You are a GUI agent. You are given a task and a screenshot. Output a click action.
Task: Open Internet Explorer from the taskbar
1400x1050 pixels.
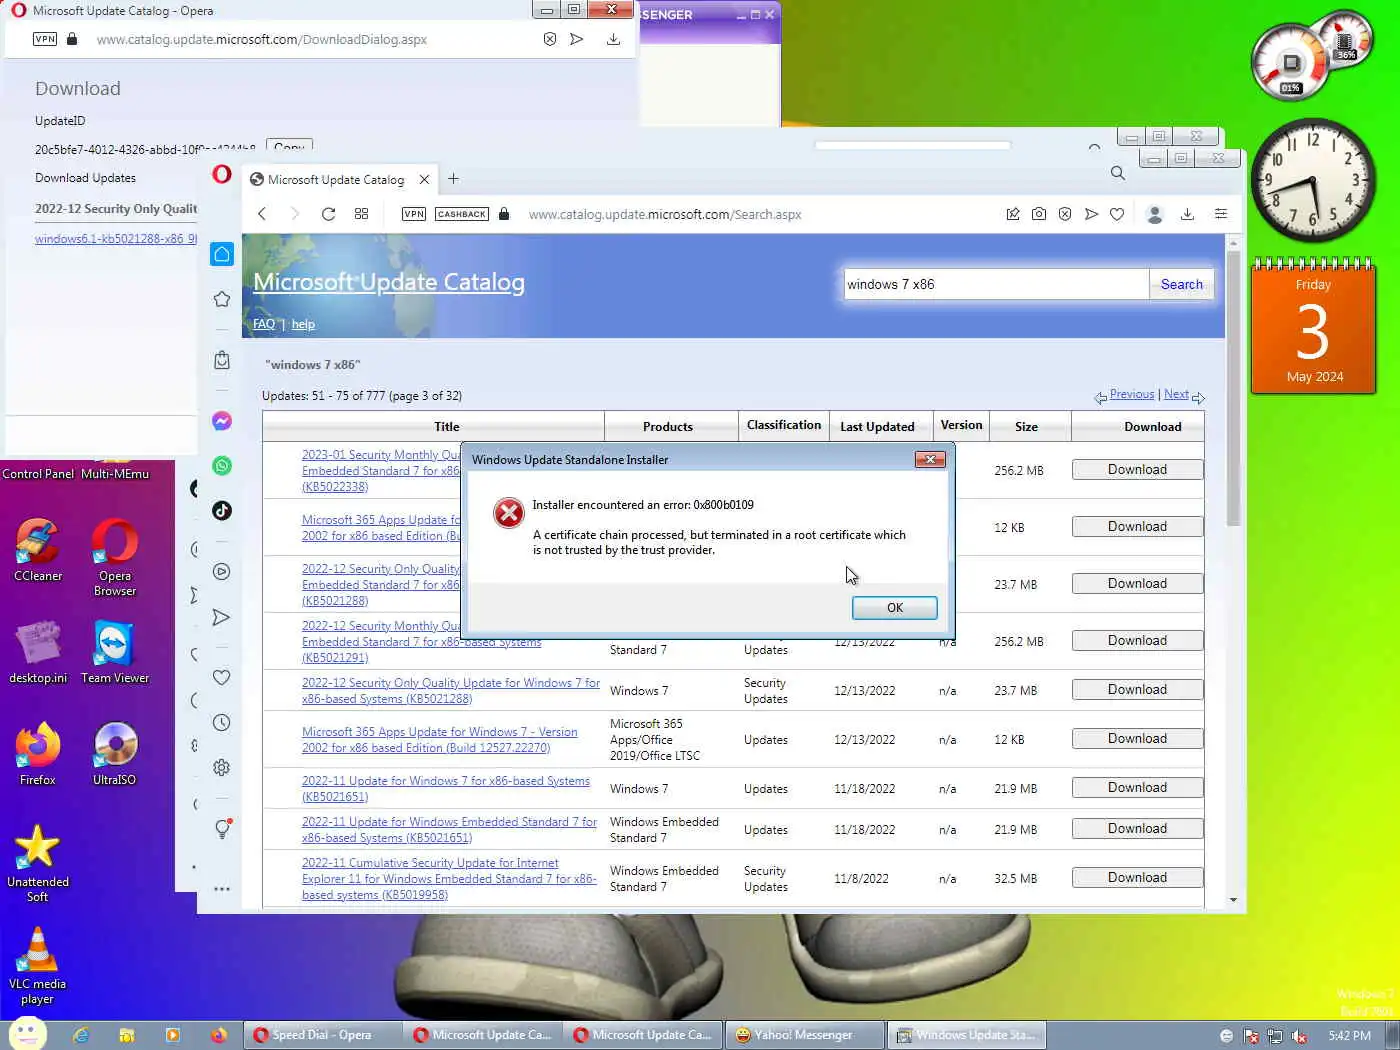tap(81, 1035)
